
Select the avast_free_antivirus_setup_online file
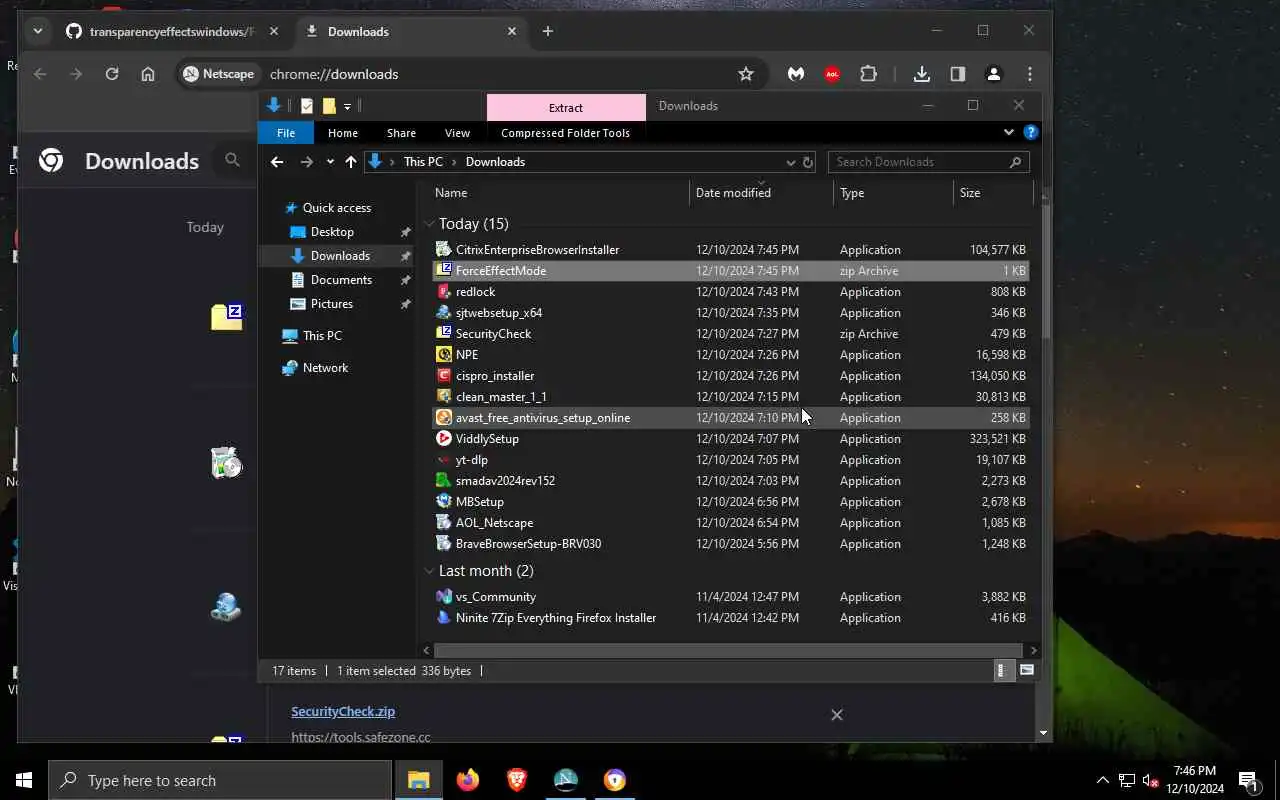pyautogui.click(x=730, y=418)
